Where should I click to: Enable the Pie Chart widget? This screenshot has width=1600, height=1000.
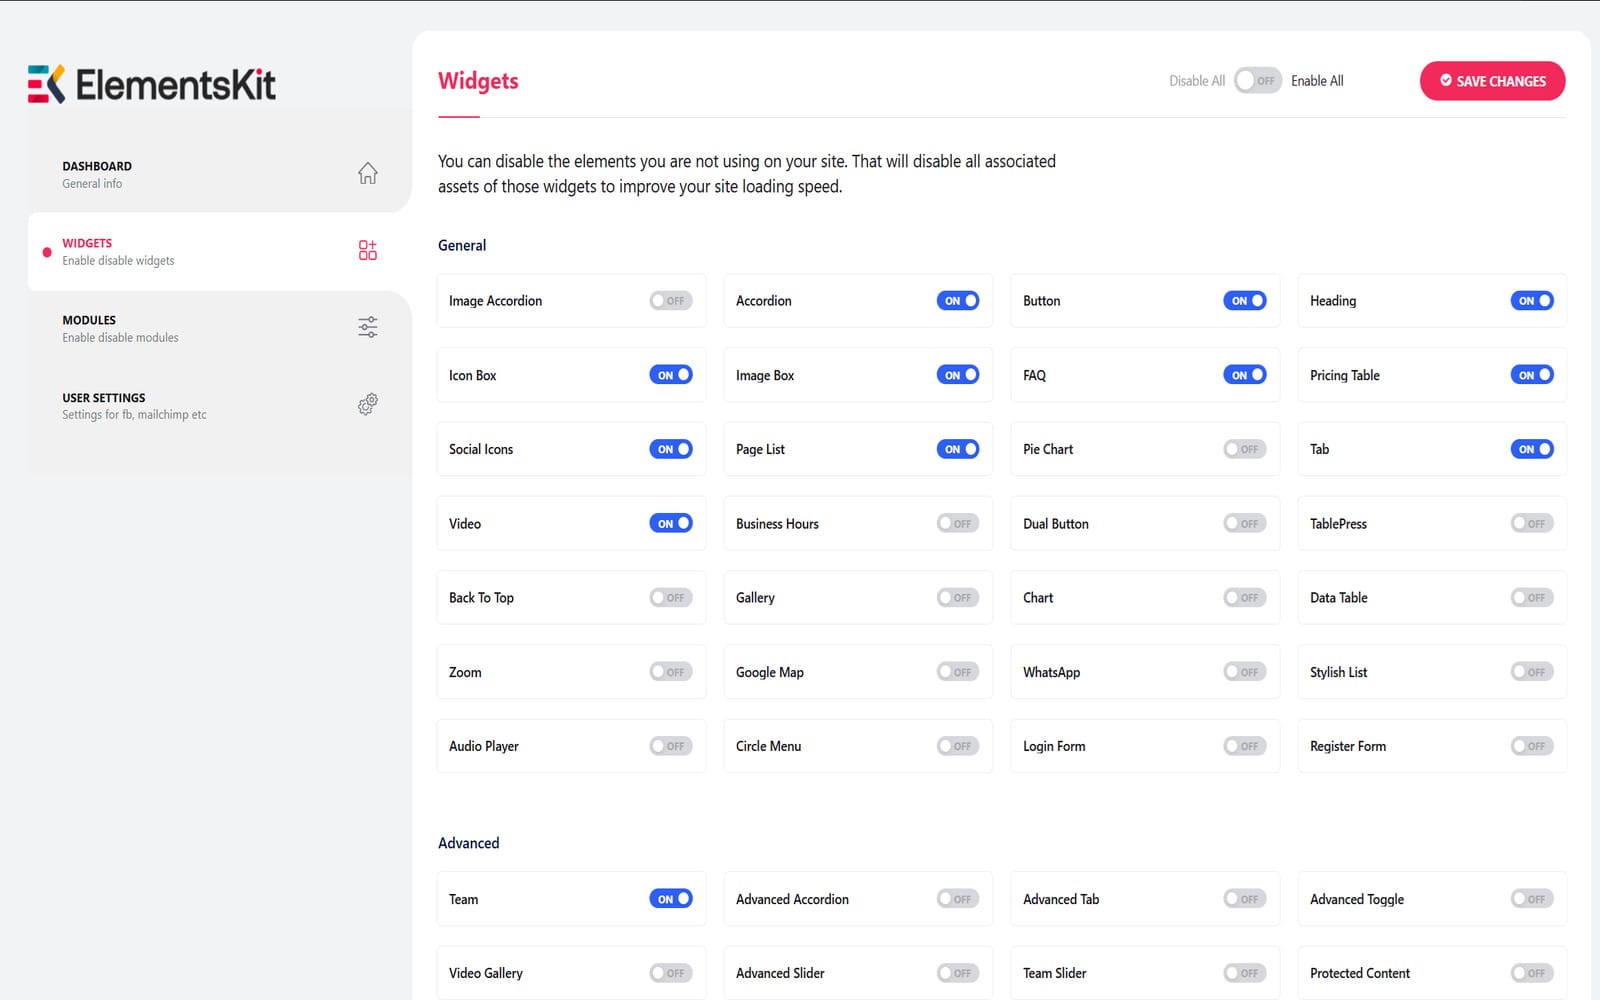click(x=1245, y=449)
